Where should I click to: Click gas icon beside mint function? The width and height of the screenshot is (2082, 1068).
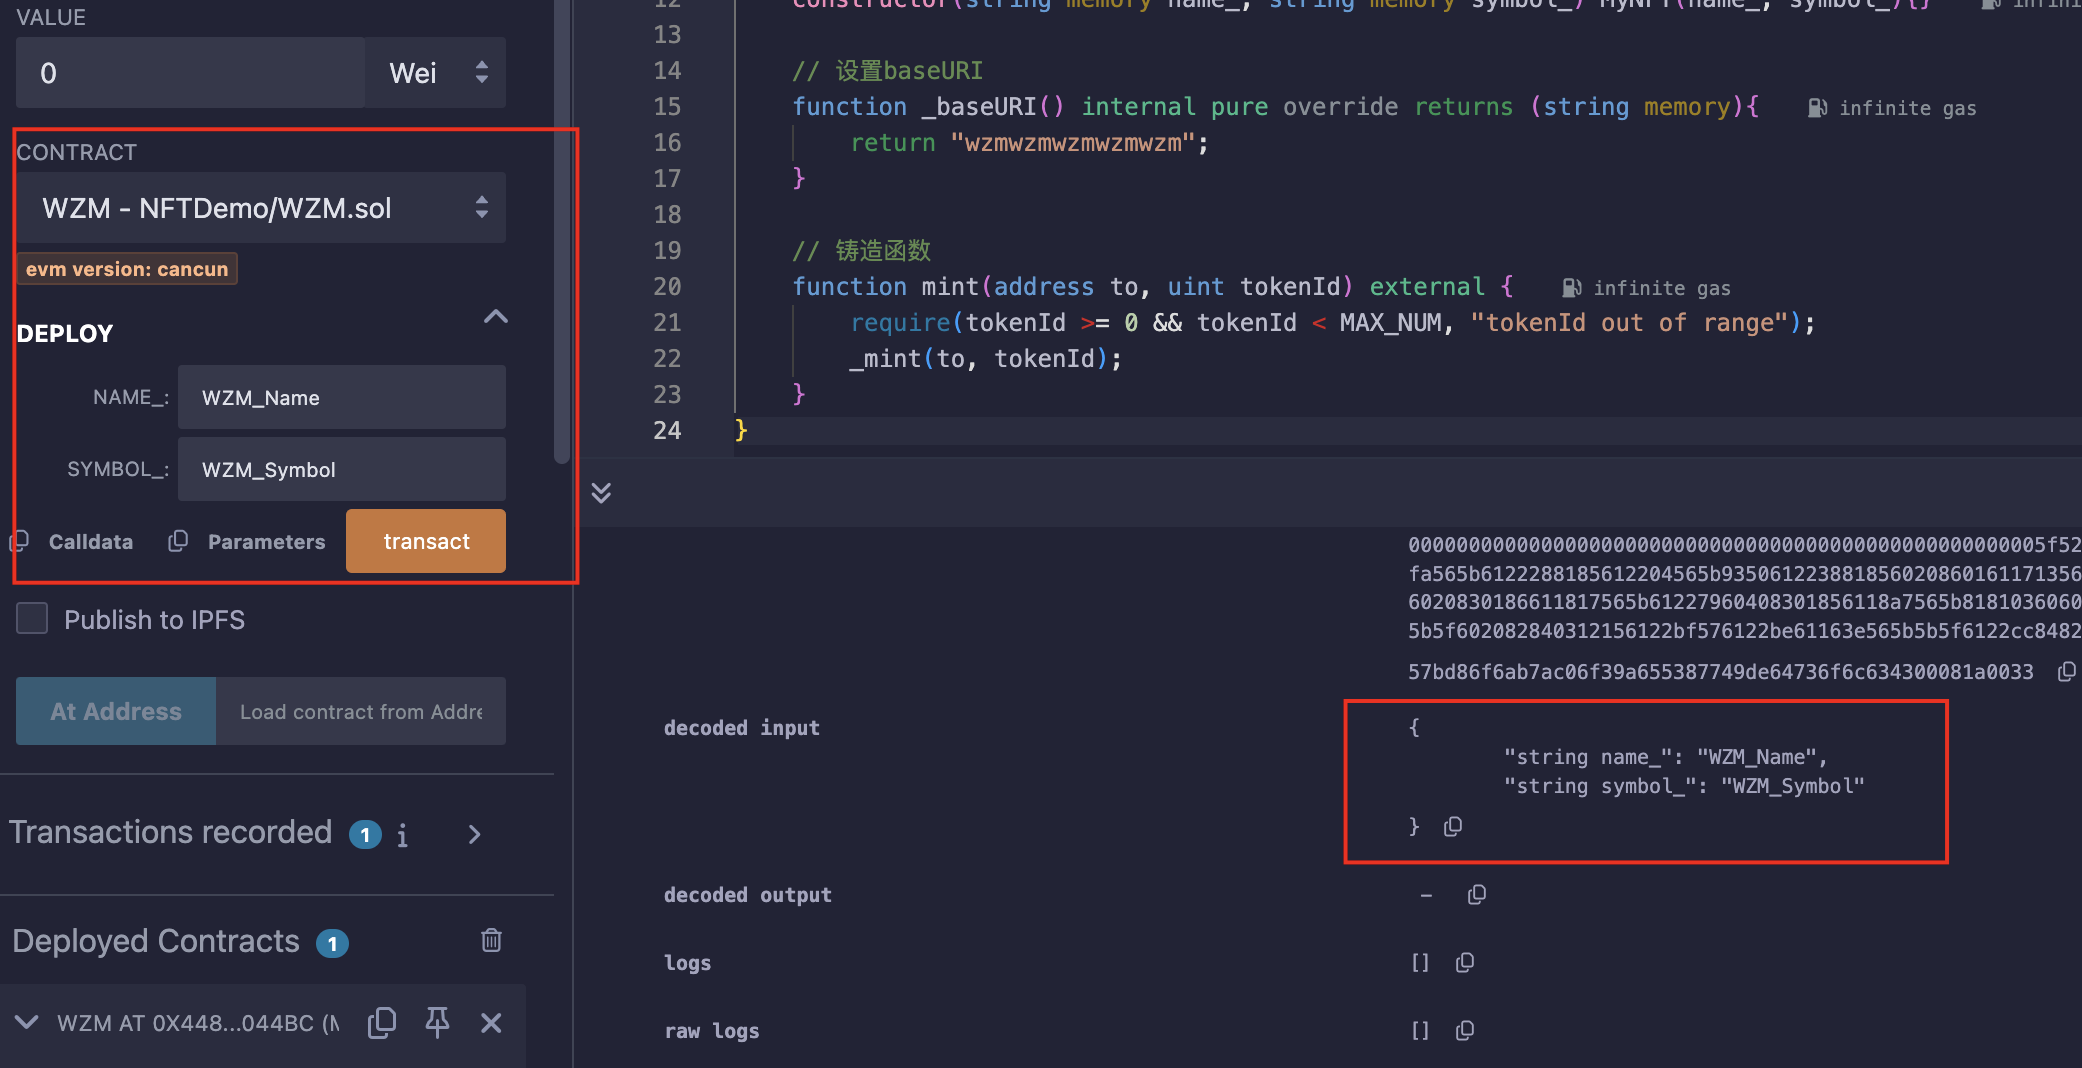click(1572, 288)
